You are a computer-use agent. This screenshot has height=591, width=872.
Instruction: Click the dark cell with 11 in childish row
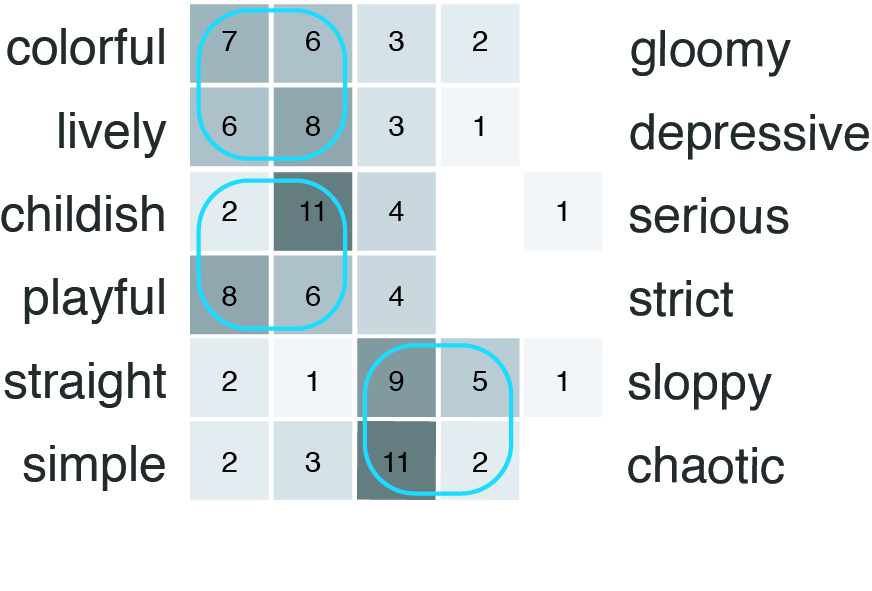coord(313,212)
